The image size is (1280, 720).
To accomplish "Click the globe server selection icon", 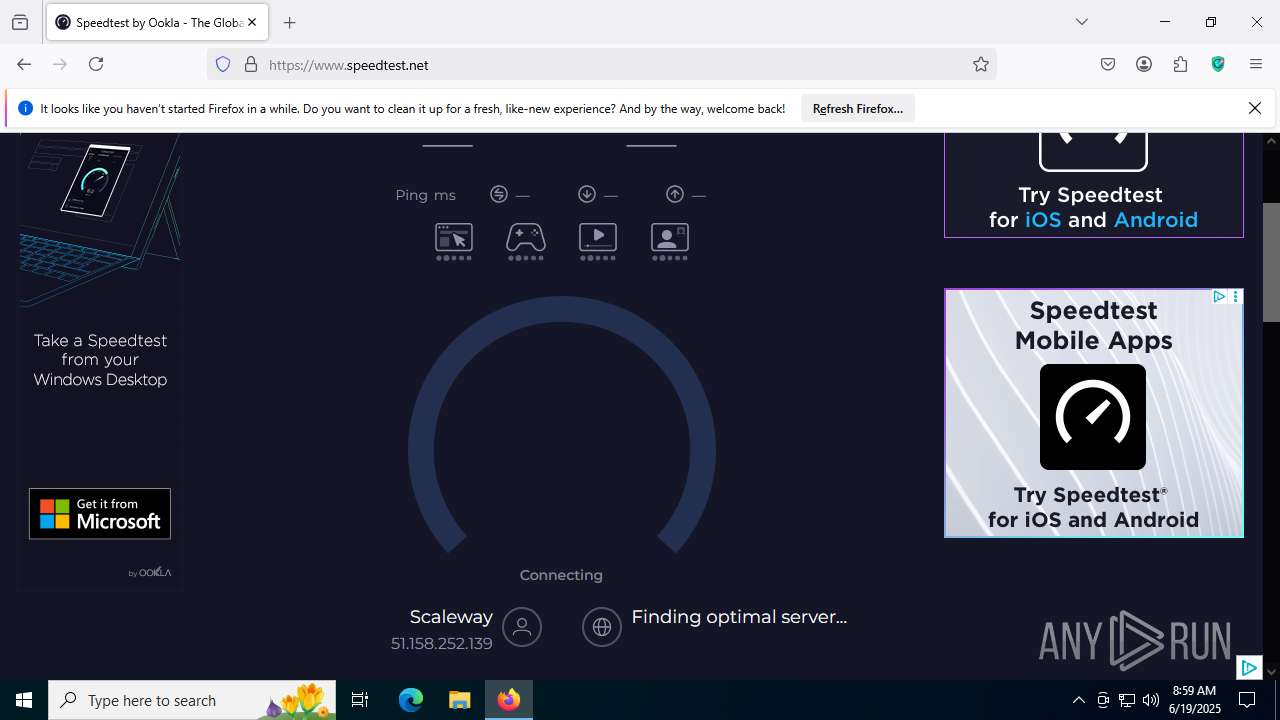I will point(602,627).
